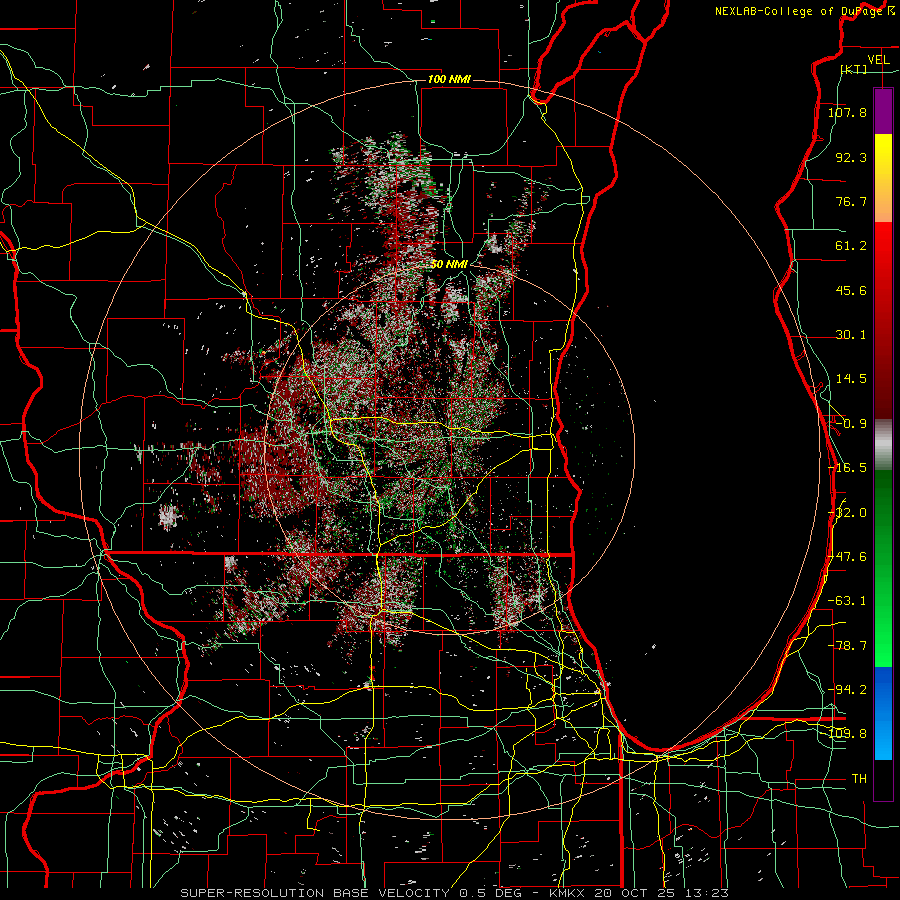
Task: Click the NEXLAB-College of DuPage label
Action: coord(799,11)
